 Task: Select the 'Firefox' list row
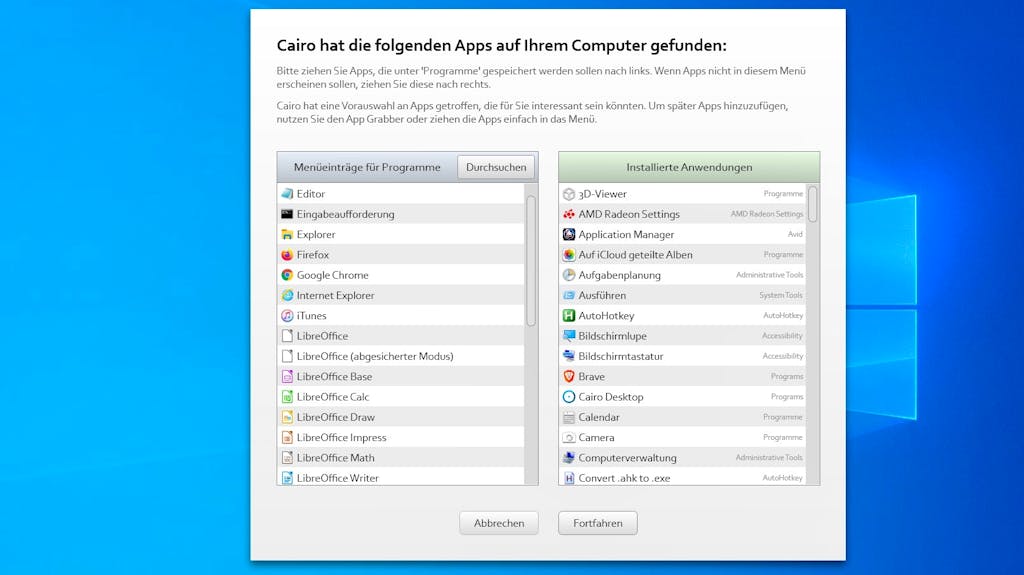[400, 255]
